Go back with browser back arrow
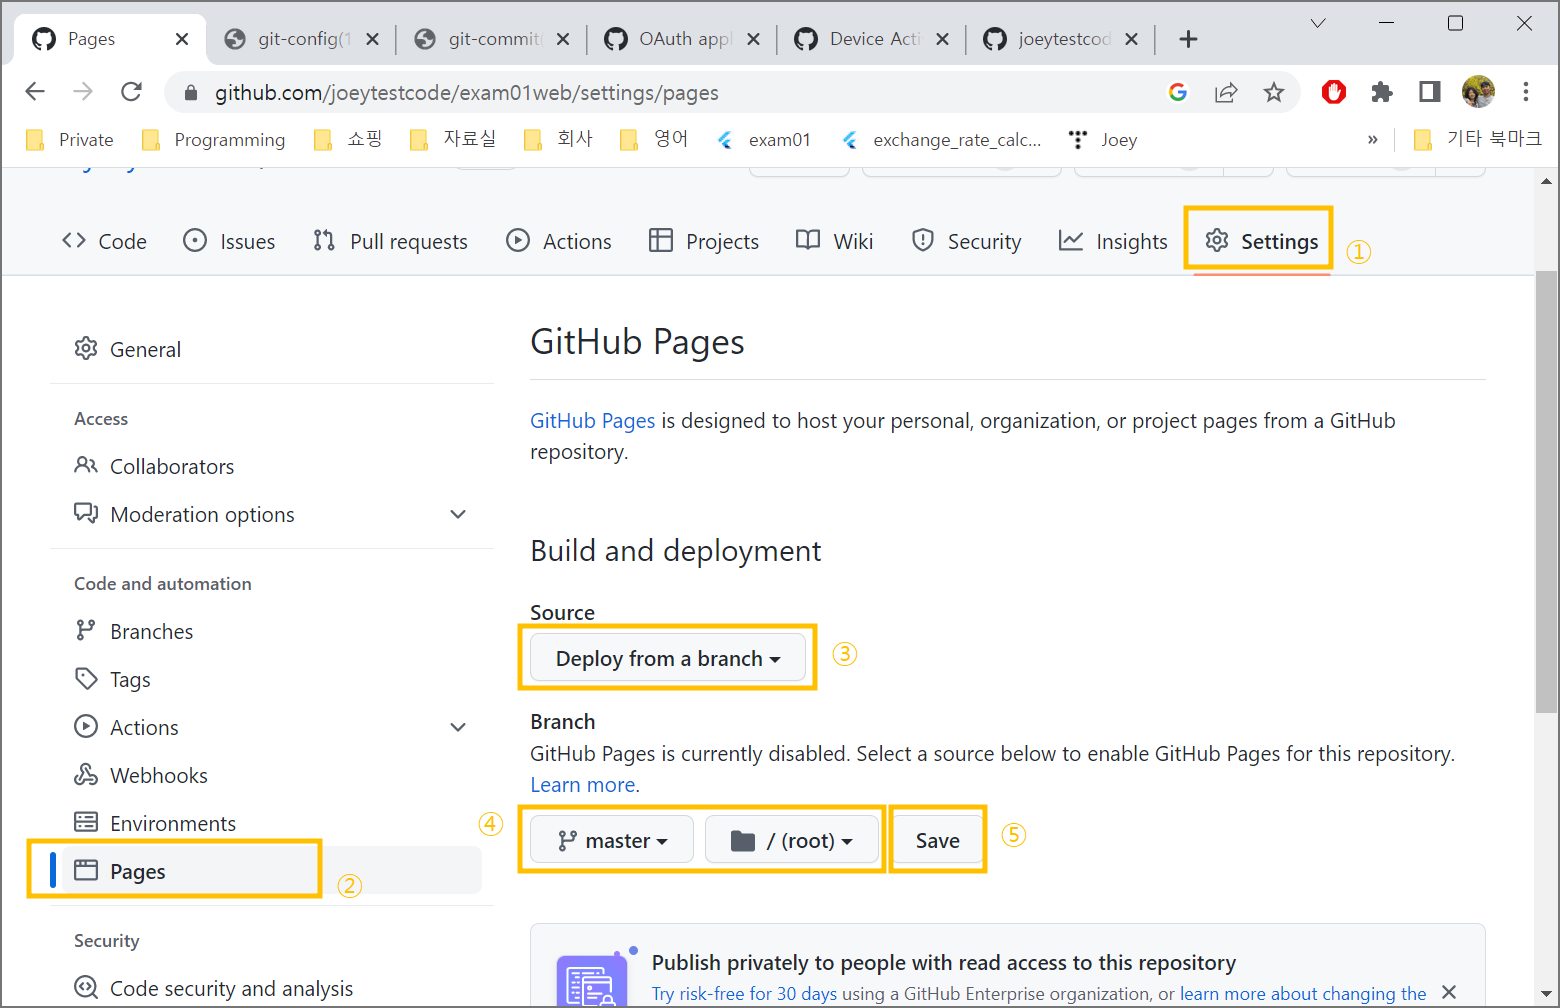Screen dimensions: 1560x1008 pyautogui.click(x=35, y=92)
